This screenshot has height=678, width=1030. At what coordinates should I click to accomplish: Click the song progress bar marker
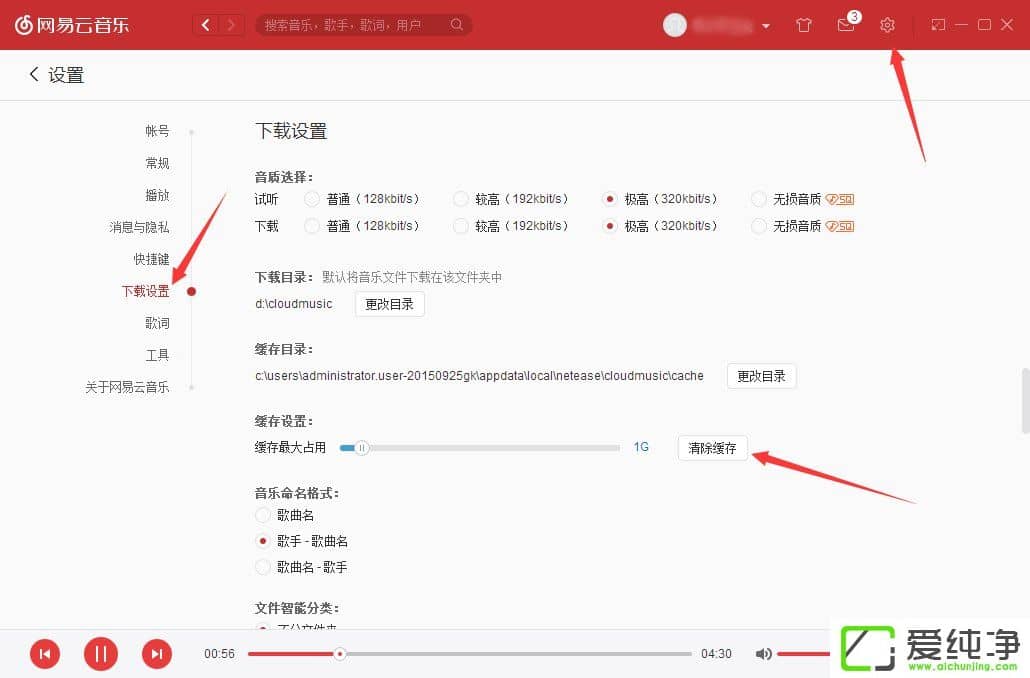340,653
